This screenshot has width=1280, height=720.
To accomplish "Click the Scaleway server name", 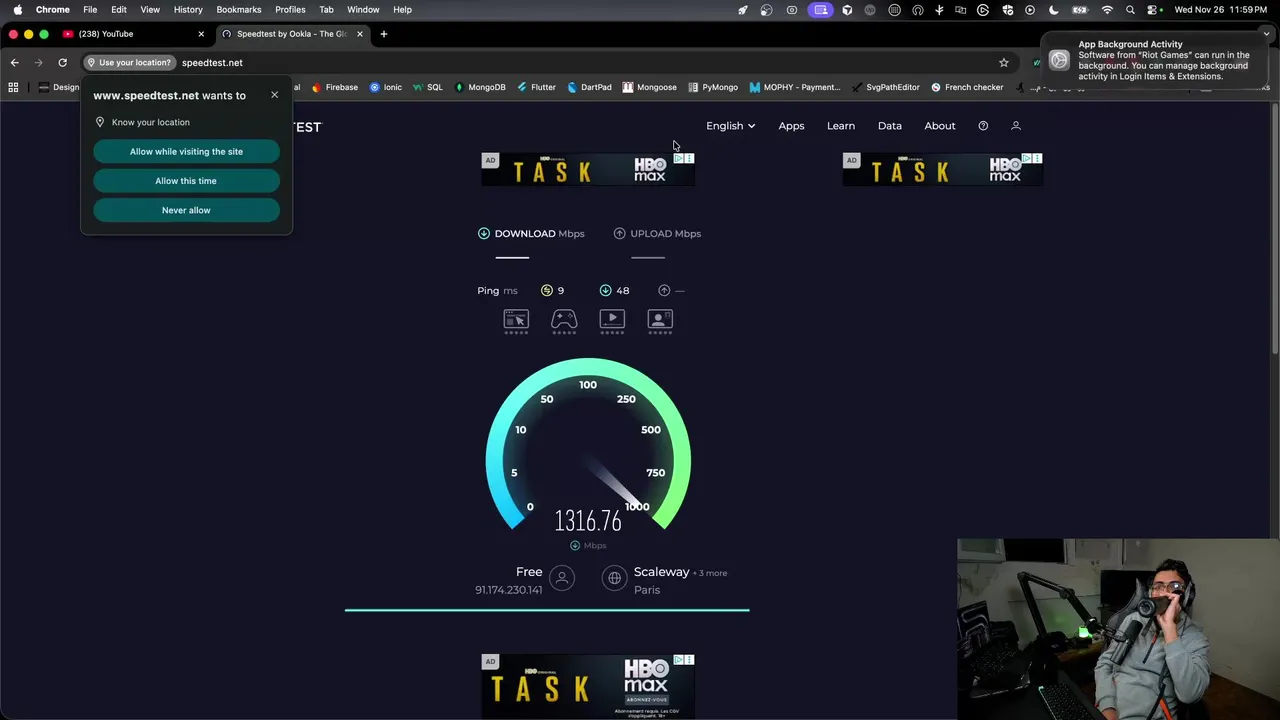I will [x=661, y=572].
